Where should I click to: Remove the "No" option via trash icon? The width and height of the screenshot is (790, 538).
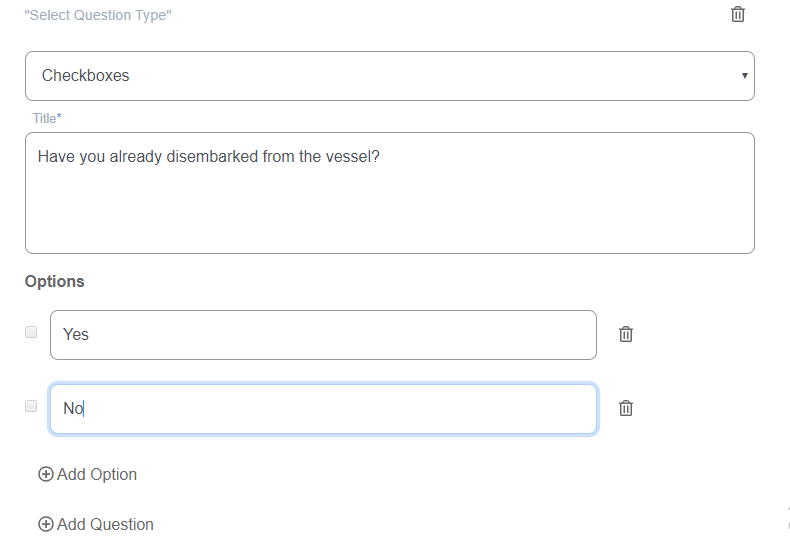pyautogui.click(x=626, y=408)
